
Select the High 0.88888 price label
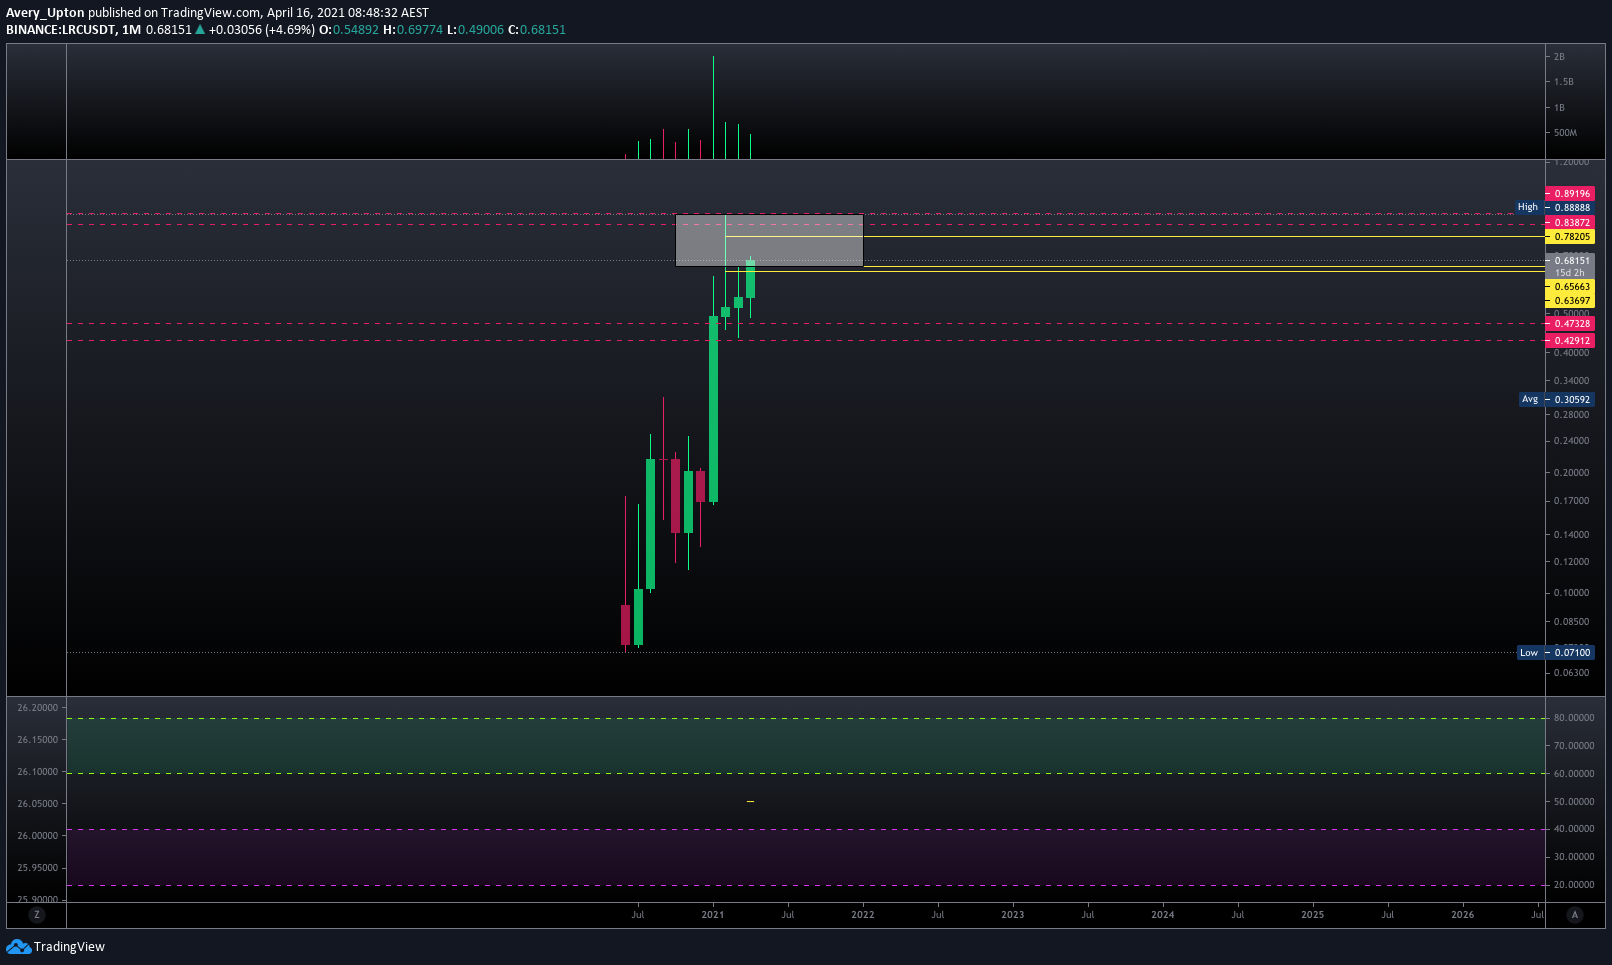1570,208
